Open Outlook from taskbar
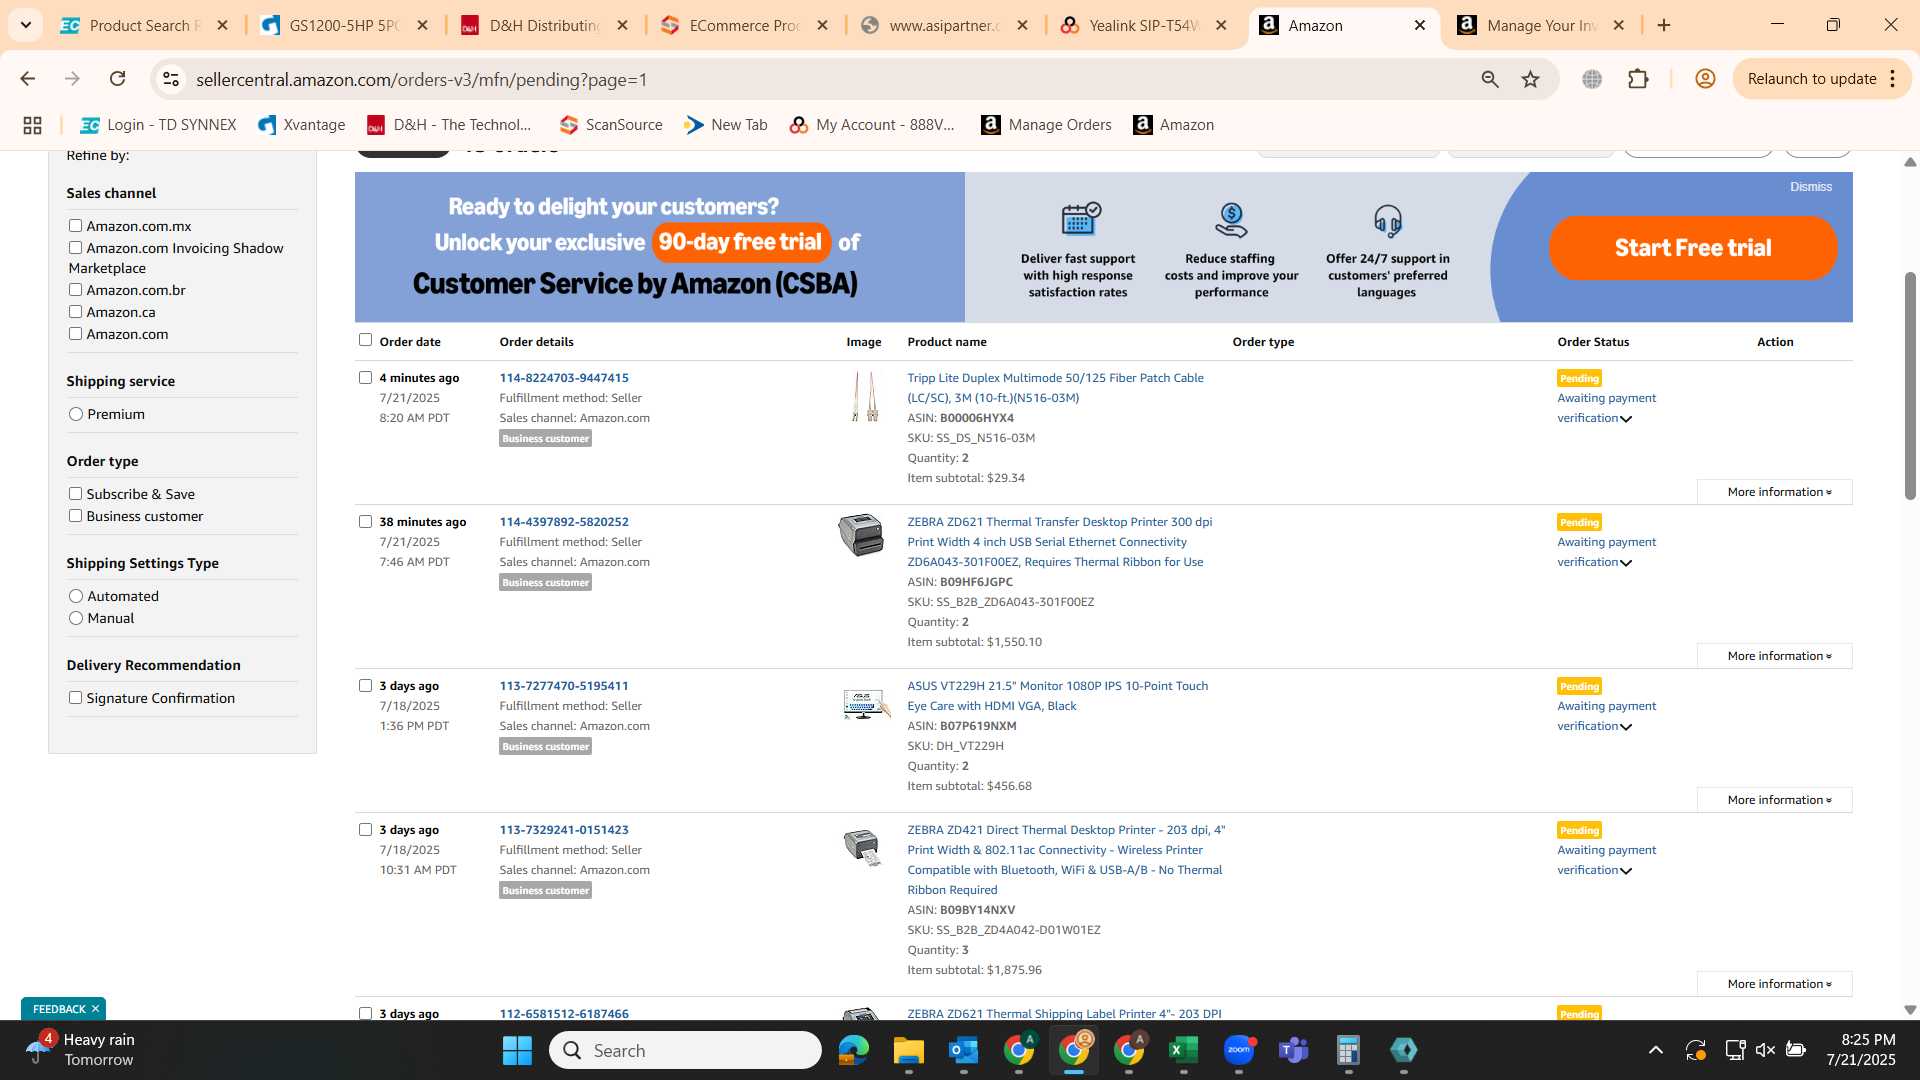 tap(963, 1050)
